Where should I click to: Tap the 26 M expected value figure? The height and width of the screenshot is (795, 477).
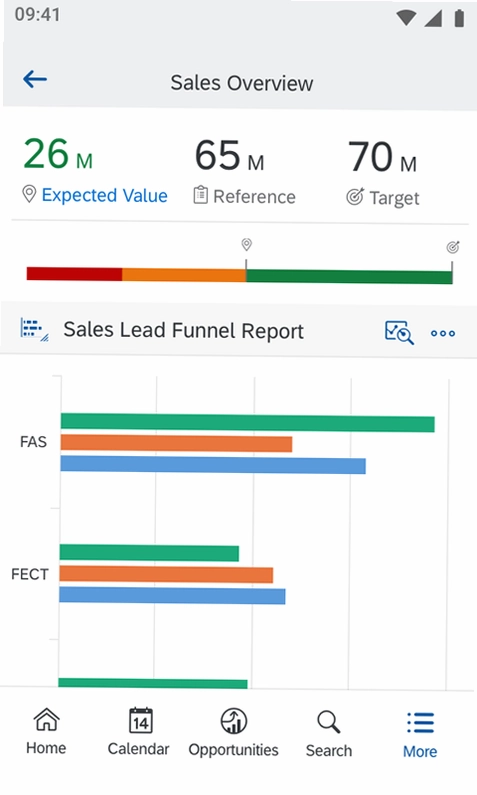pyautogui.click(x=58, y=154)
